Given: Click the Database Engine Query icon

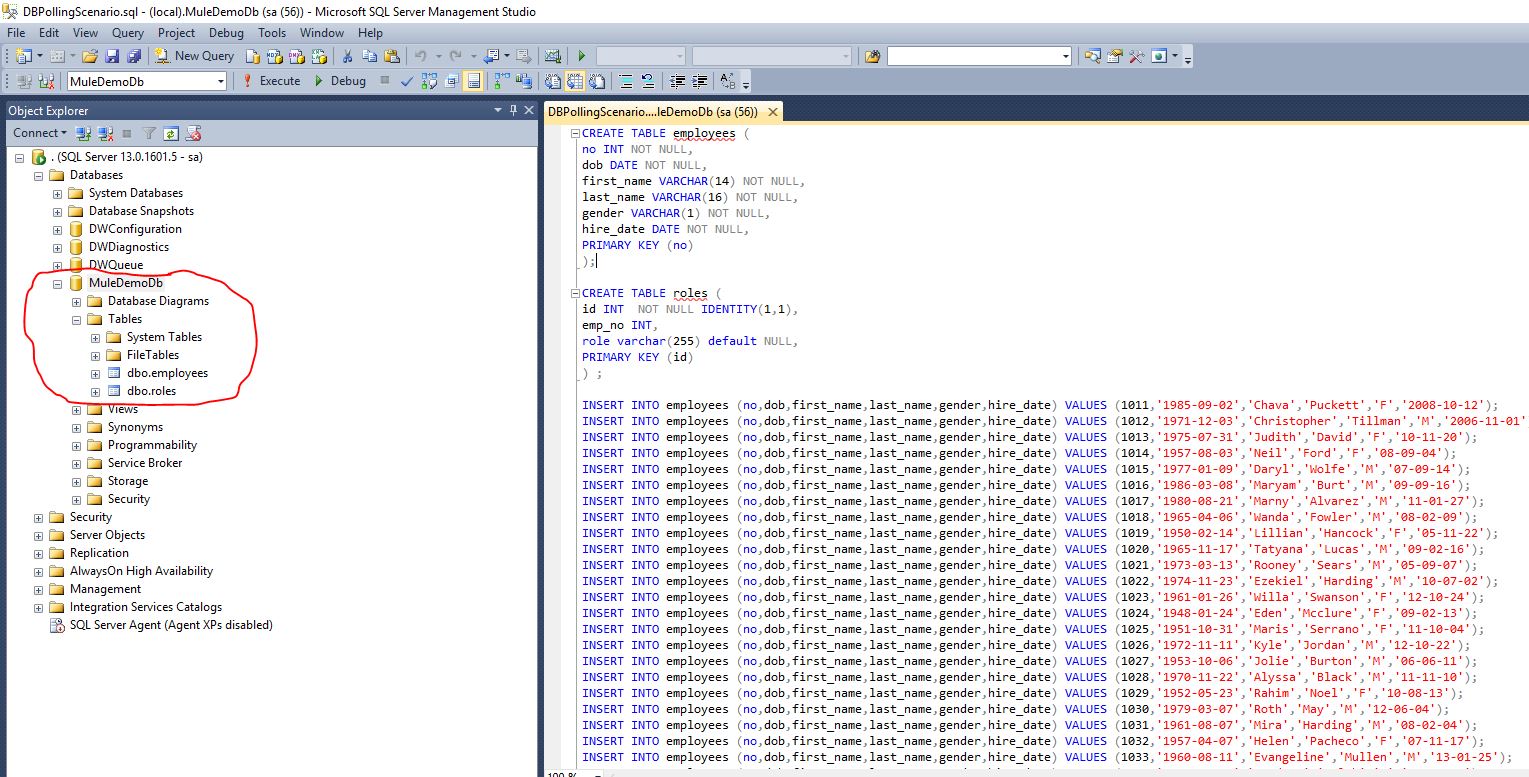Looking at the screenshot, I should [x=253, y=56].
